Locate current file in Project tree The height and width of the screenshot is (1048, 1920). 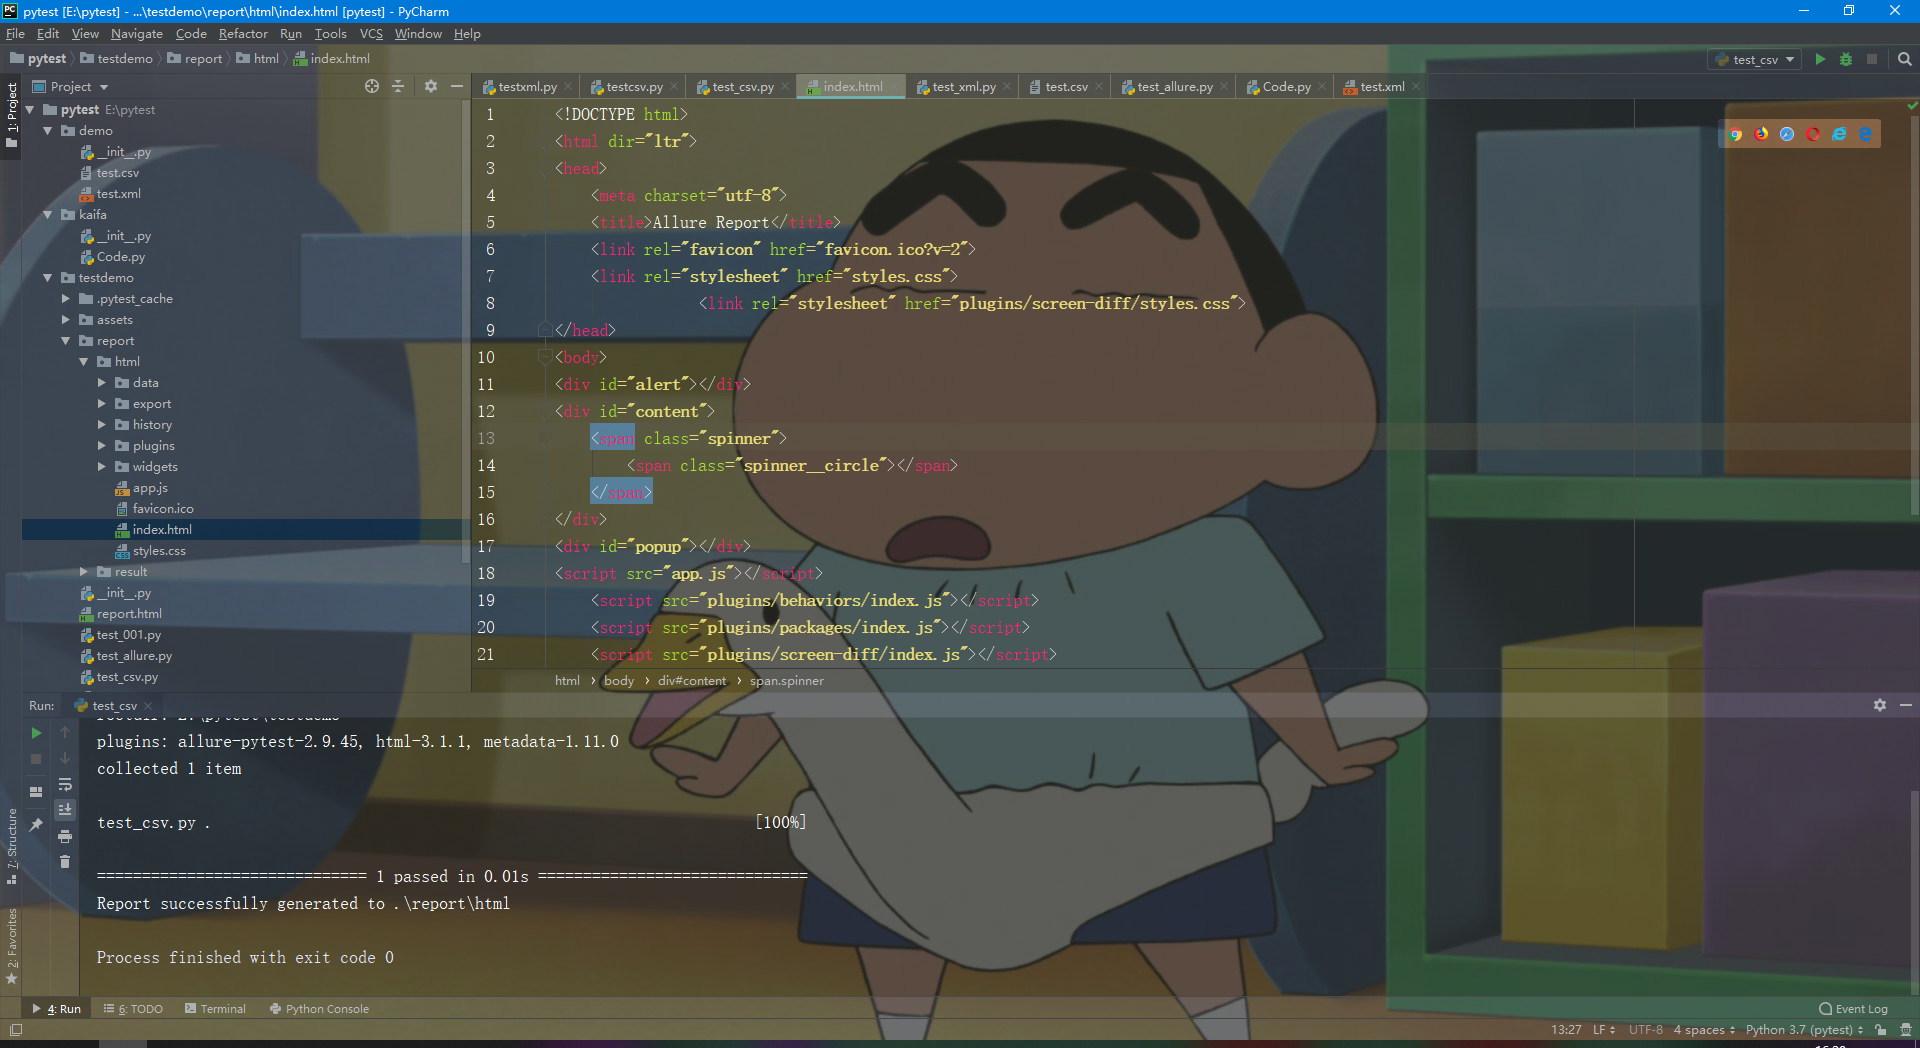[x=372, y=86]
